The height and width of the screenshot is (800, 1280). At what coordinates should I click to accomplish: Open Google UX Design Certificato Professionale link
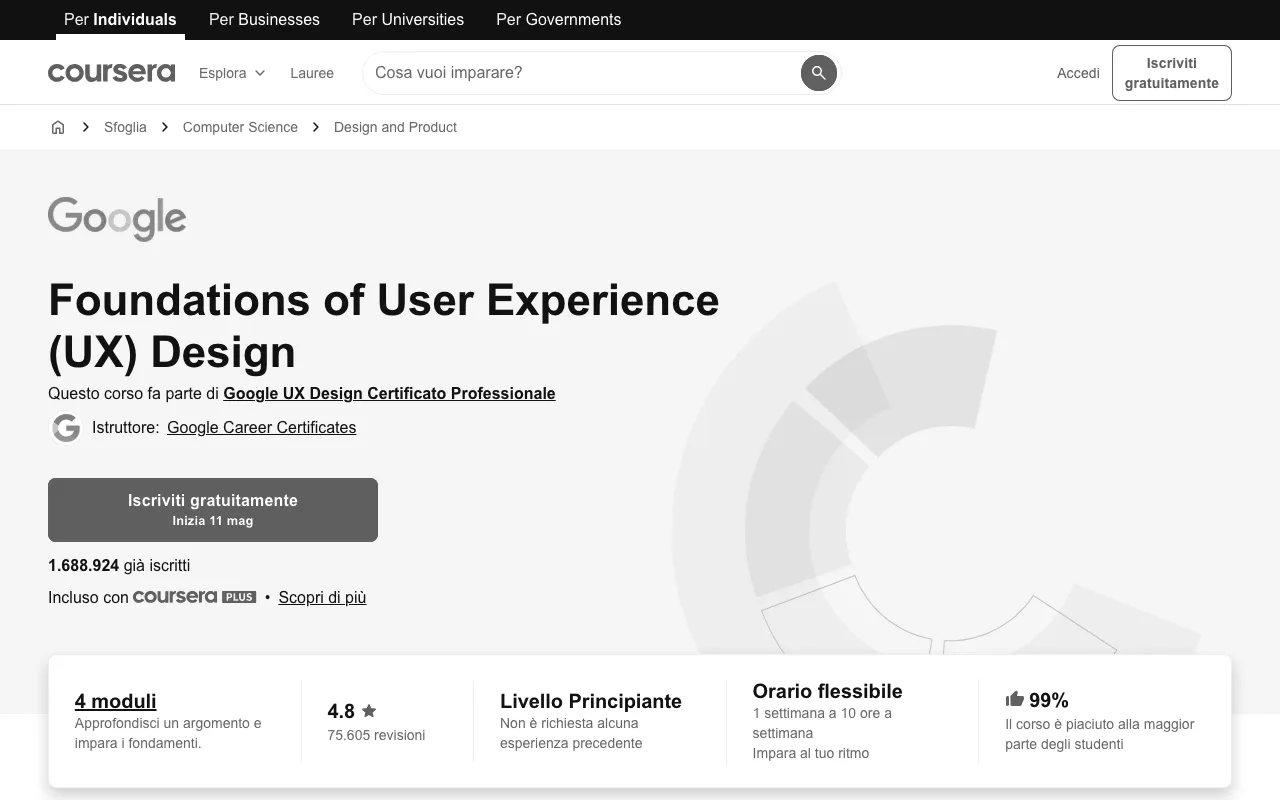coord(389,393)
